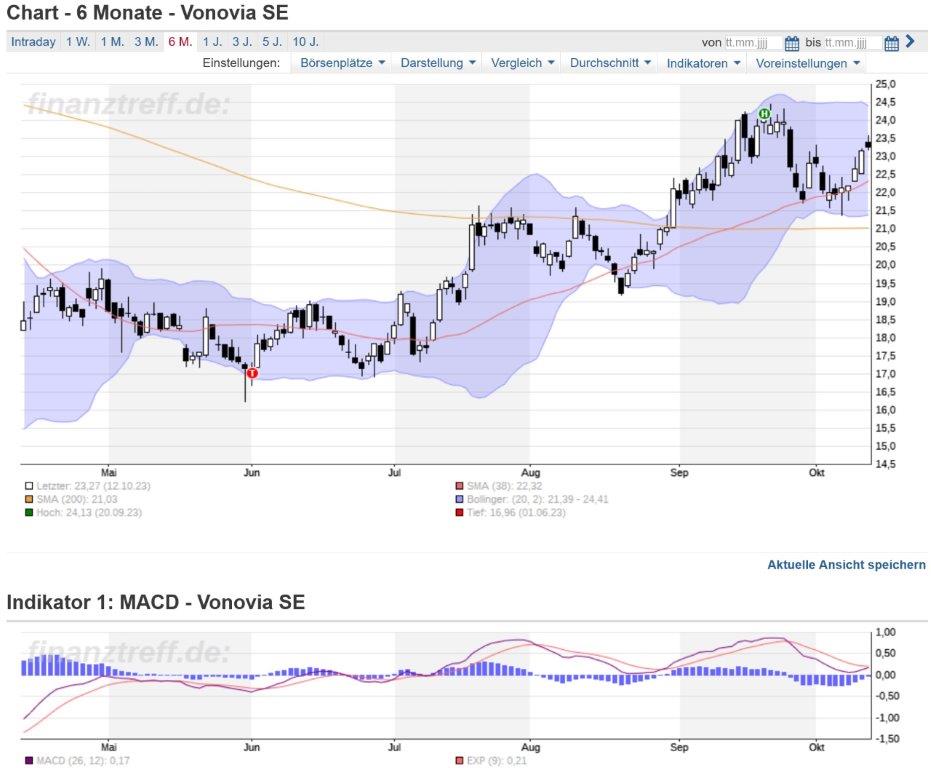Click 'Aktuelle Ansicht speichern' link
This screenshot has height=768, width=931.
[x=846, y=564]
